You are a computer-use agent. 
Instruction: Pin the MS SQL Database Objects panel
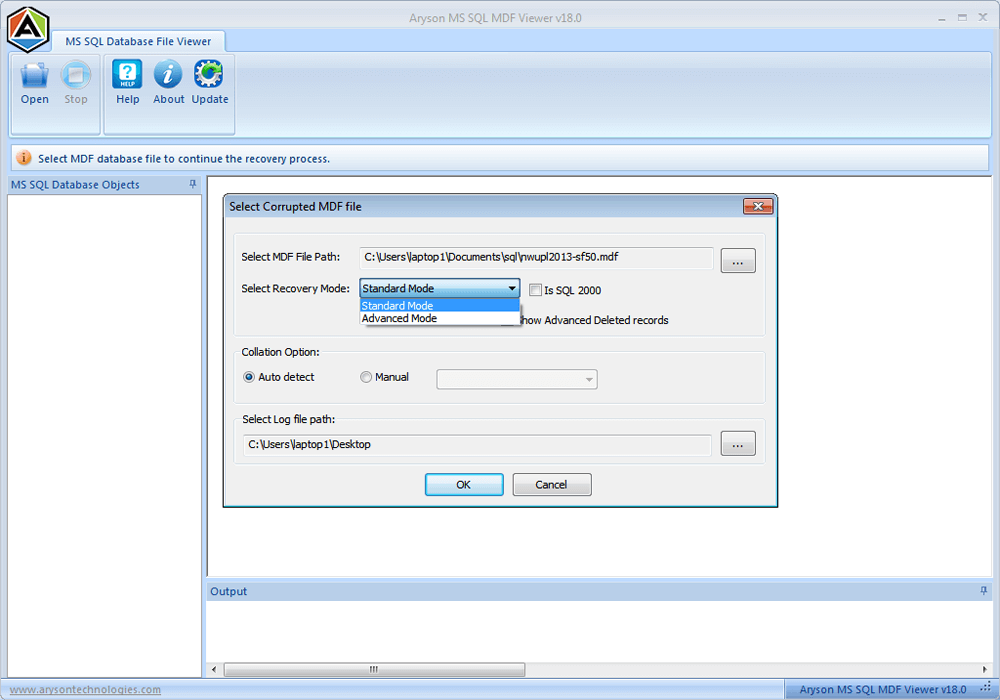click(193, 184)
